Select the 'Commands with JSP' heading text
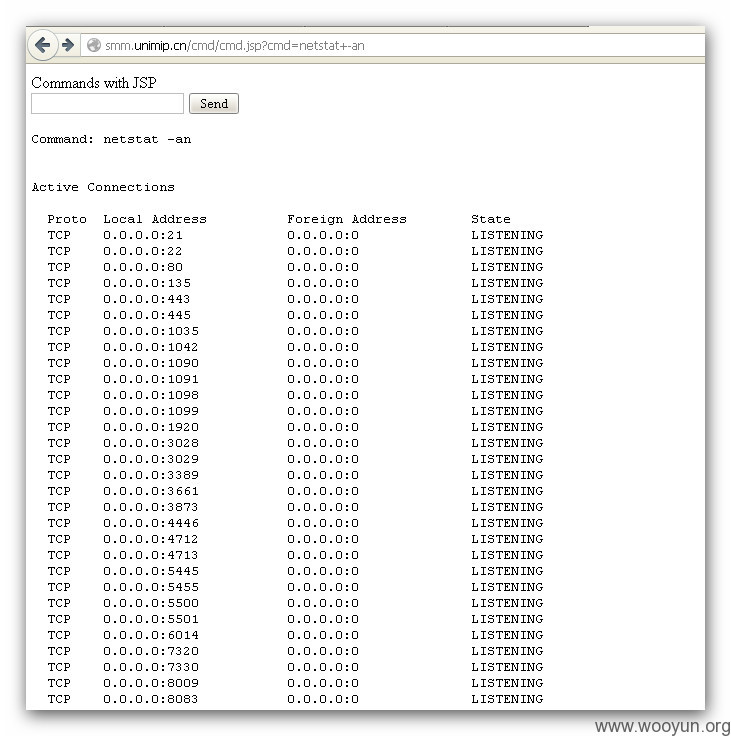This screenshot has height=736, width=731. (x=94, y=83)
